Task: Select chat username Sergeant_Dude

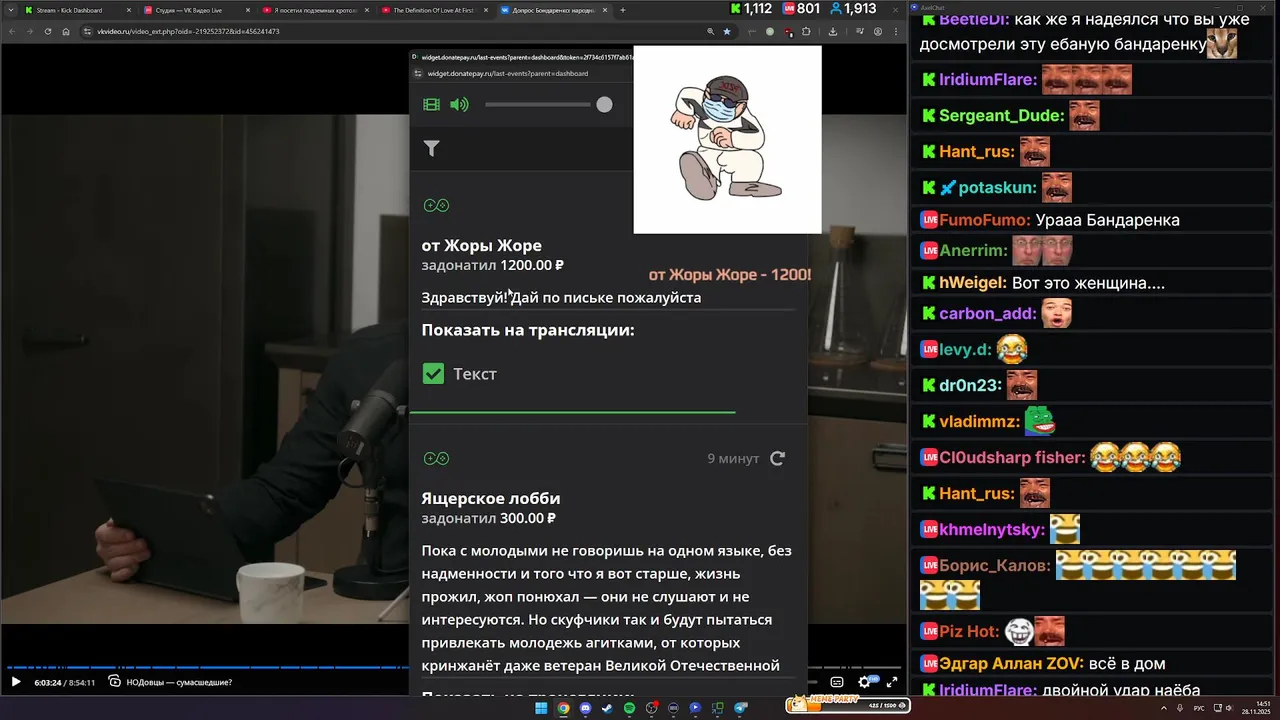Action: coord(1001,115)
